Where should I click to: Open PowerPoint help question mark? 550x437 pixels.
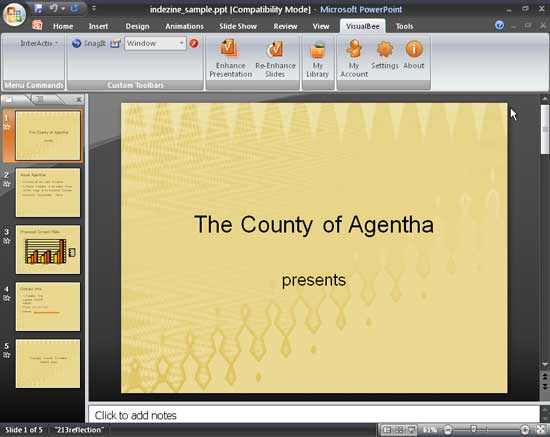pos(499,25)
